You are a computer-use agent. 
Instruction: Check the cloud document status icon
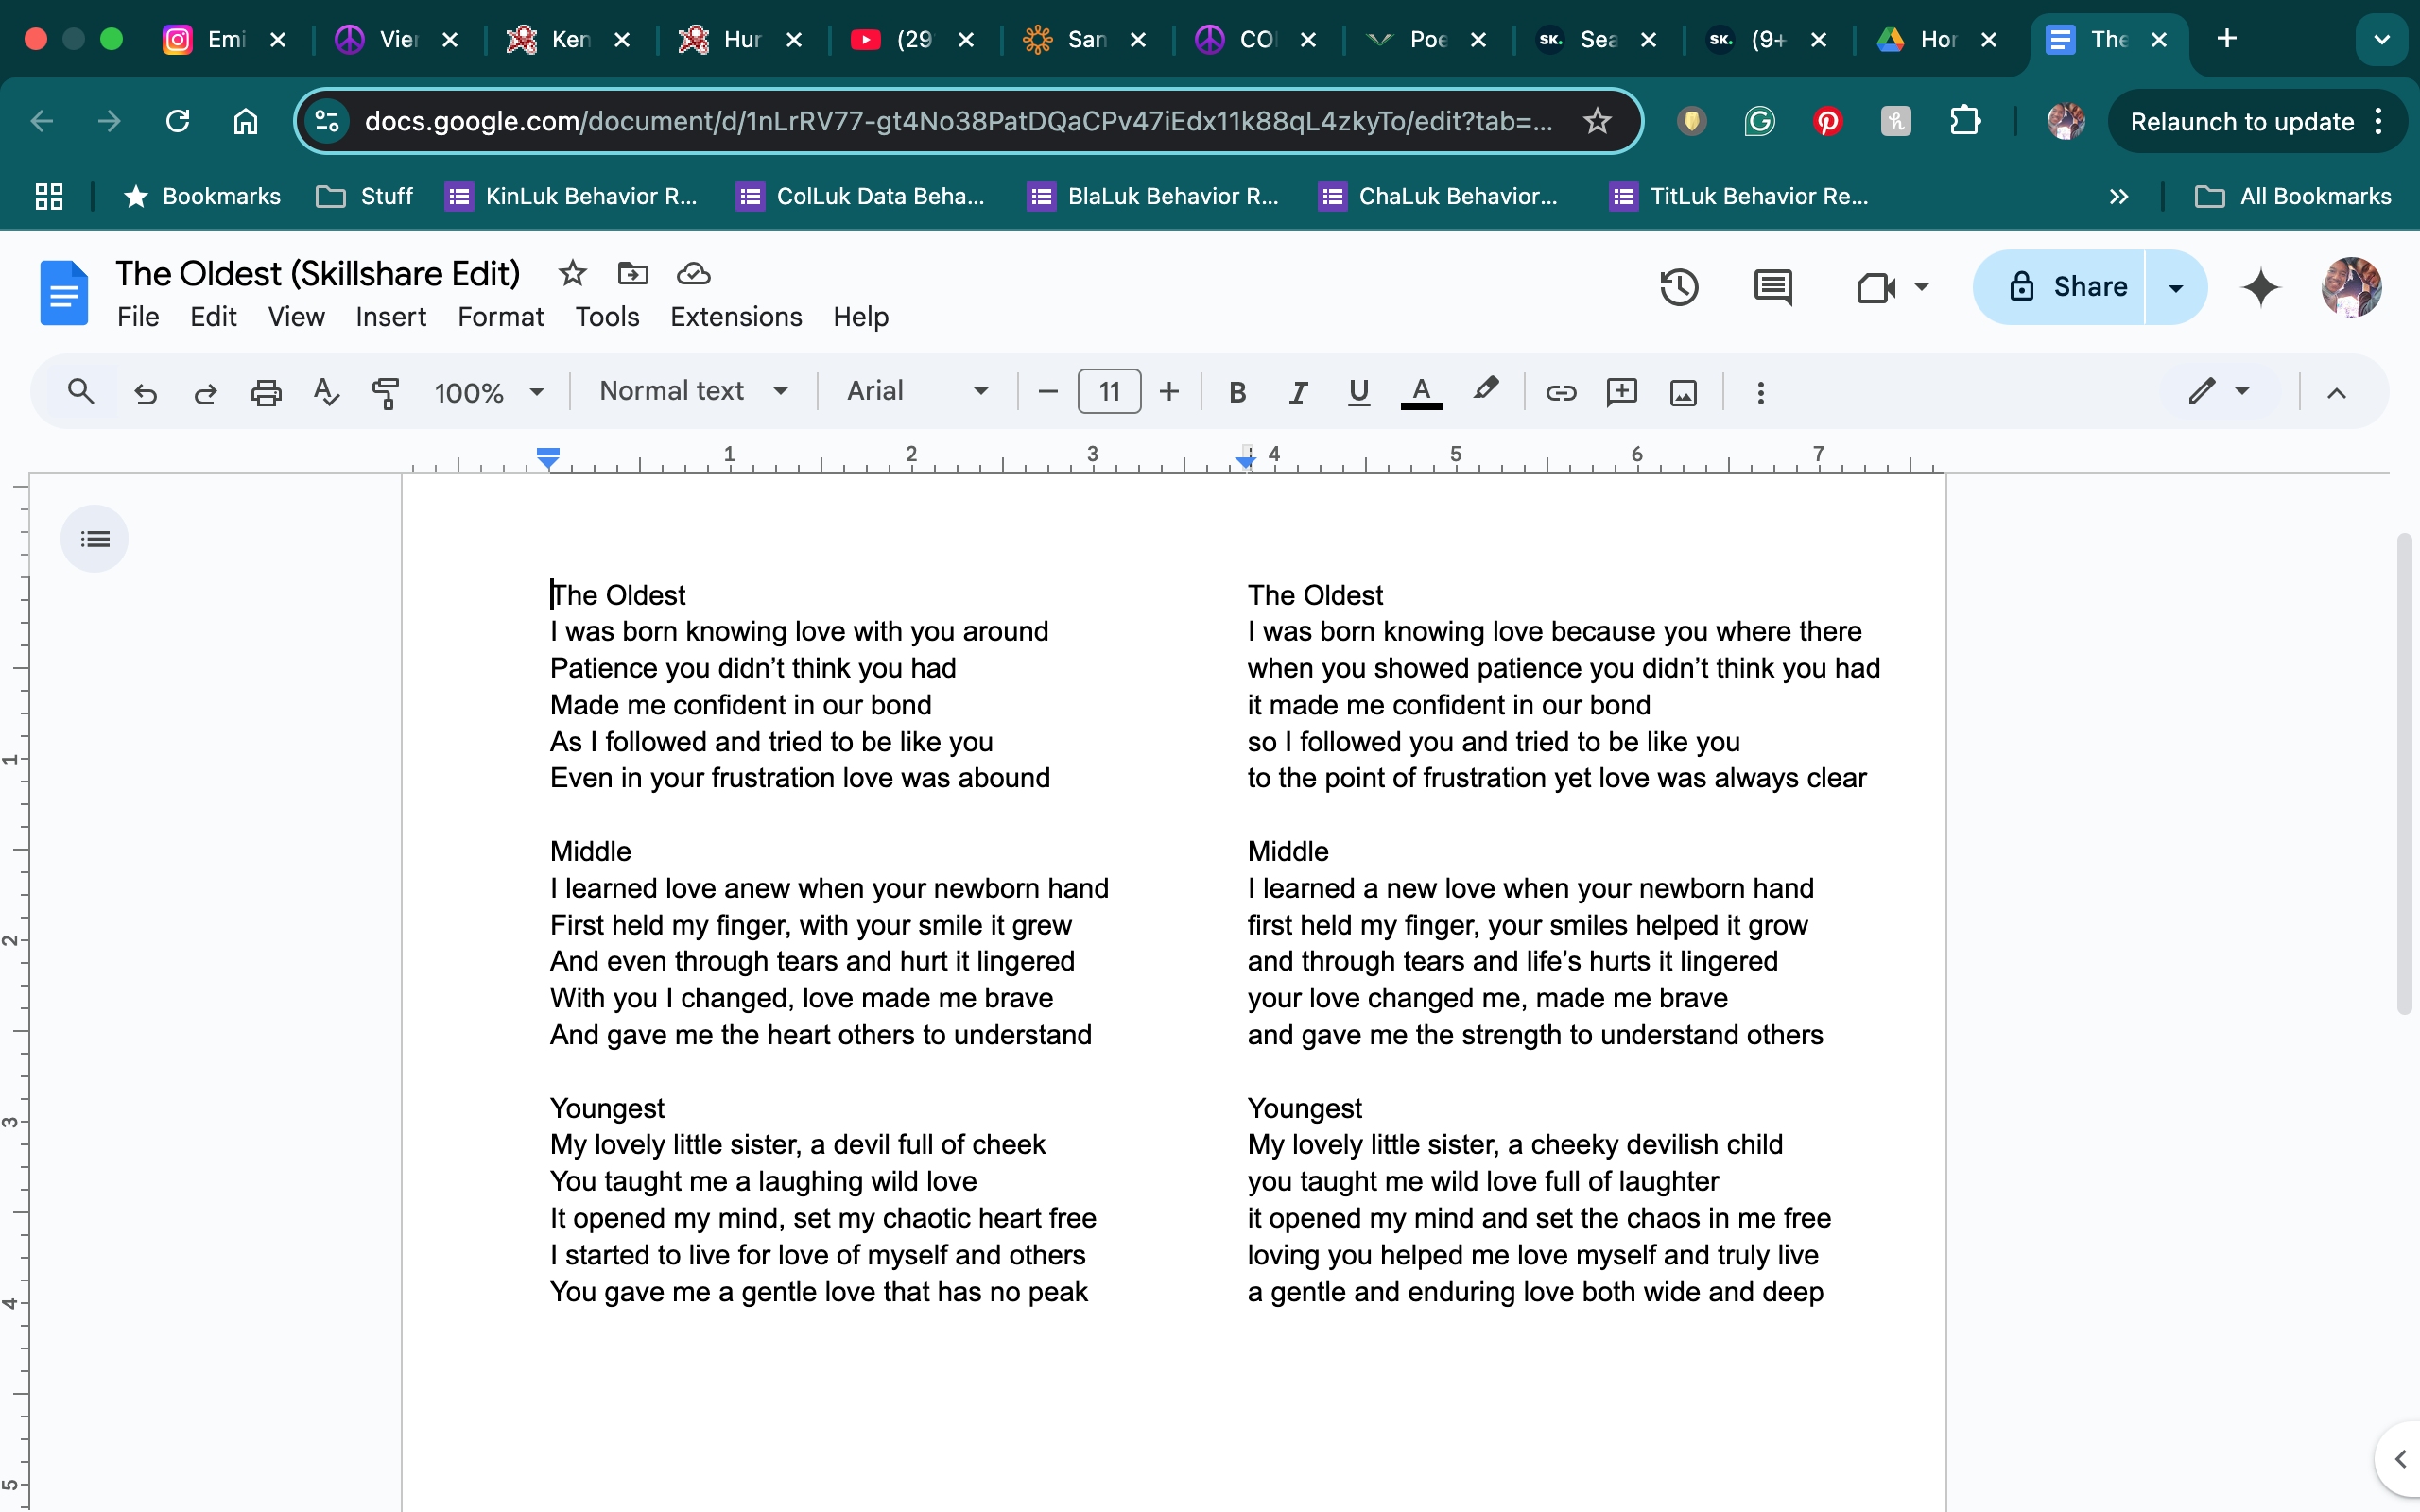click(x=694, y=273)
